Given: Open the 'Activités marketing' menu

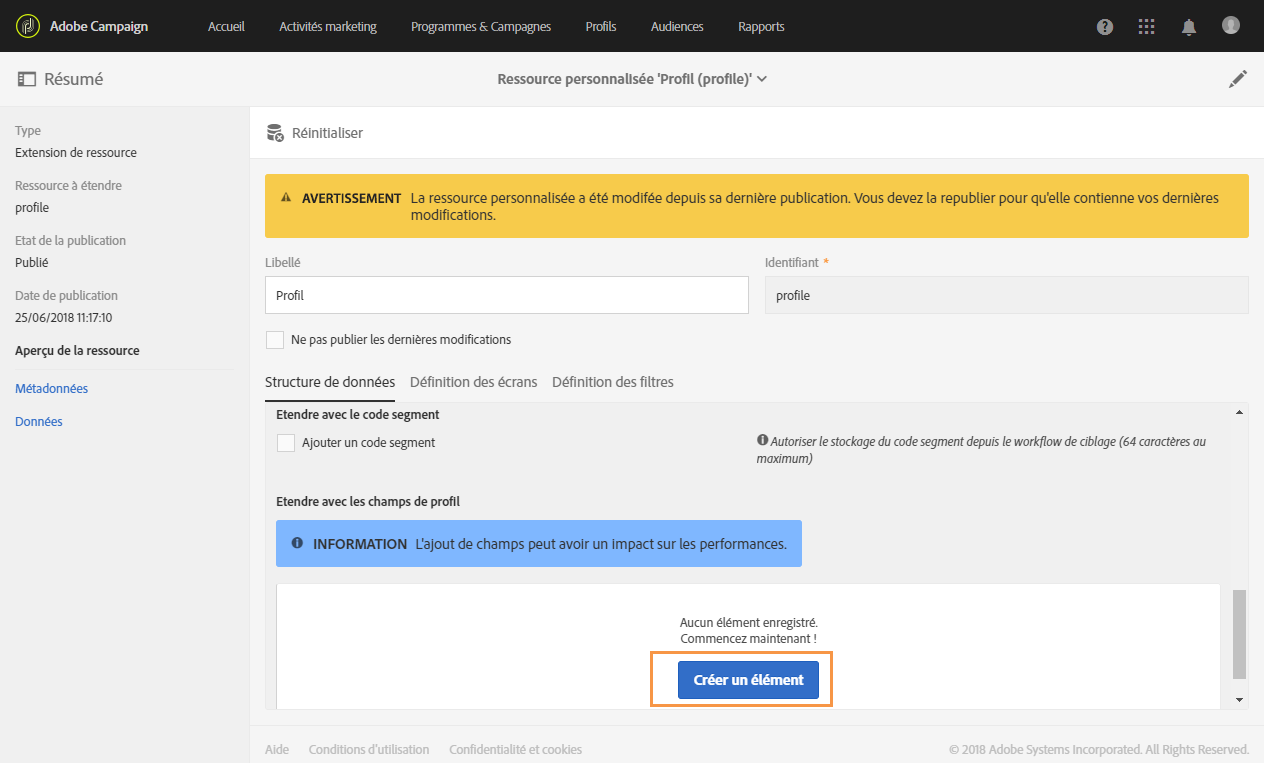Looking at the screenshot, I should pyautogui.click(x=328, y=27).
